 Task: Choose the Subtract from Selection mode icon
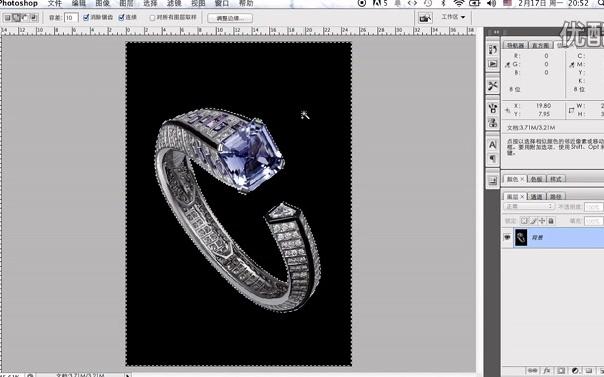click(25, 18)
